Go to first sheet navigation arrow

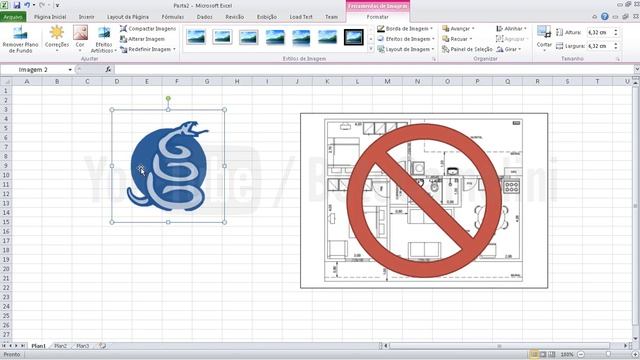click(4, 346)
